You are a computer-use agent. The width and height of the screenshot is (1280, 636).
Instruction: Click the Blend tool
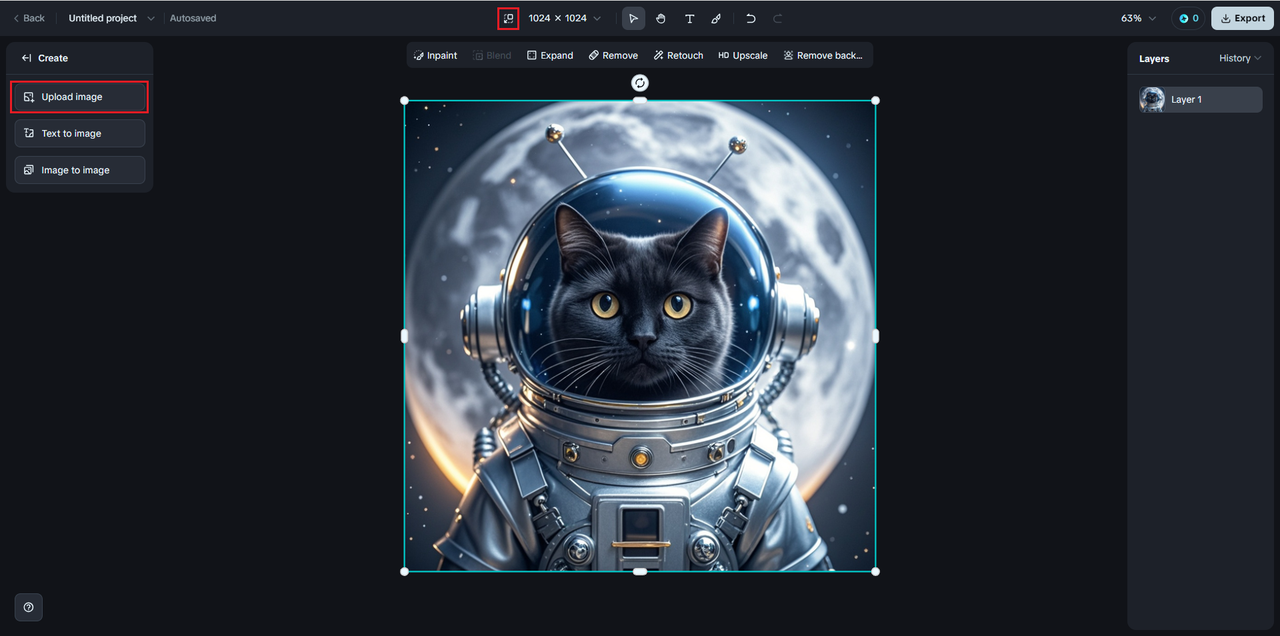coord(492,55)
